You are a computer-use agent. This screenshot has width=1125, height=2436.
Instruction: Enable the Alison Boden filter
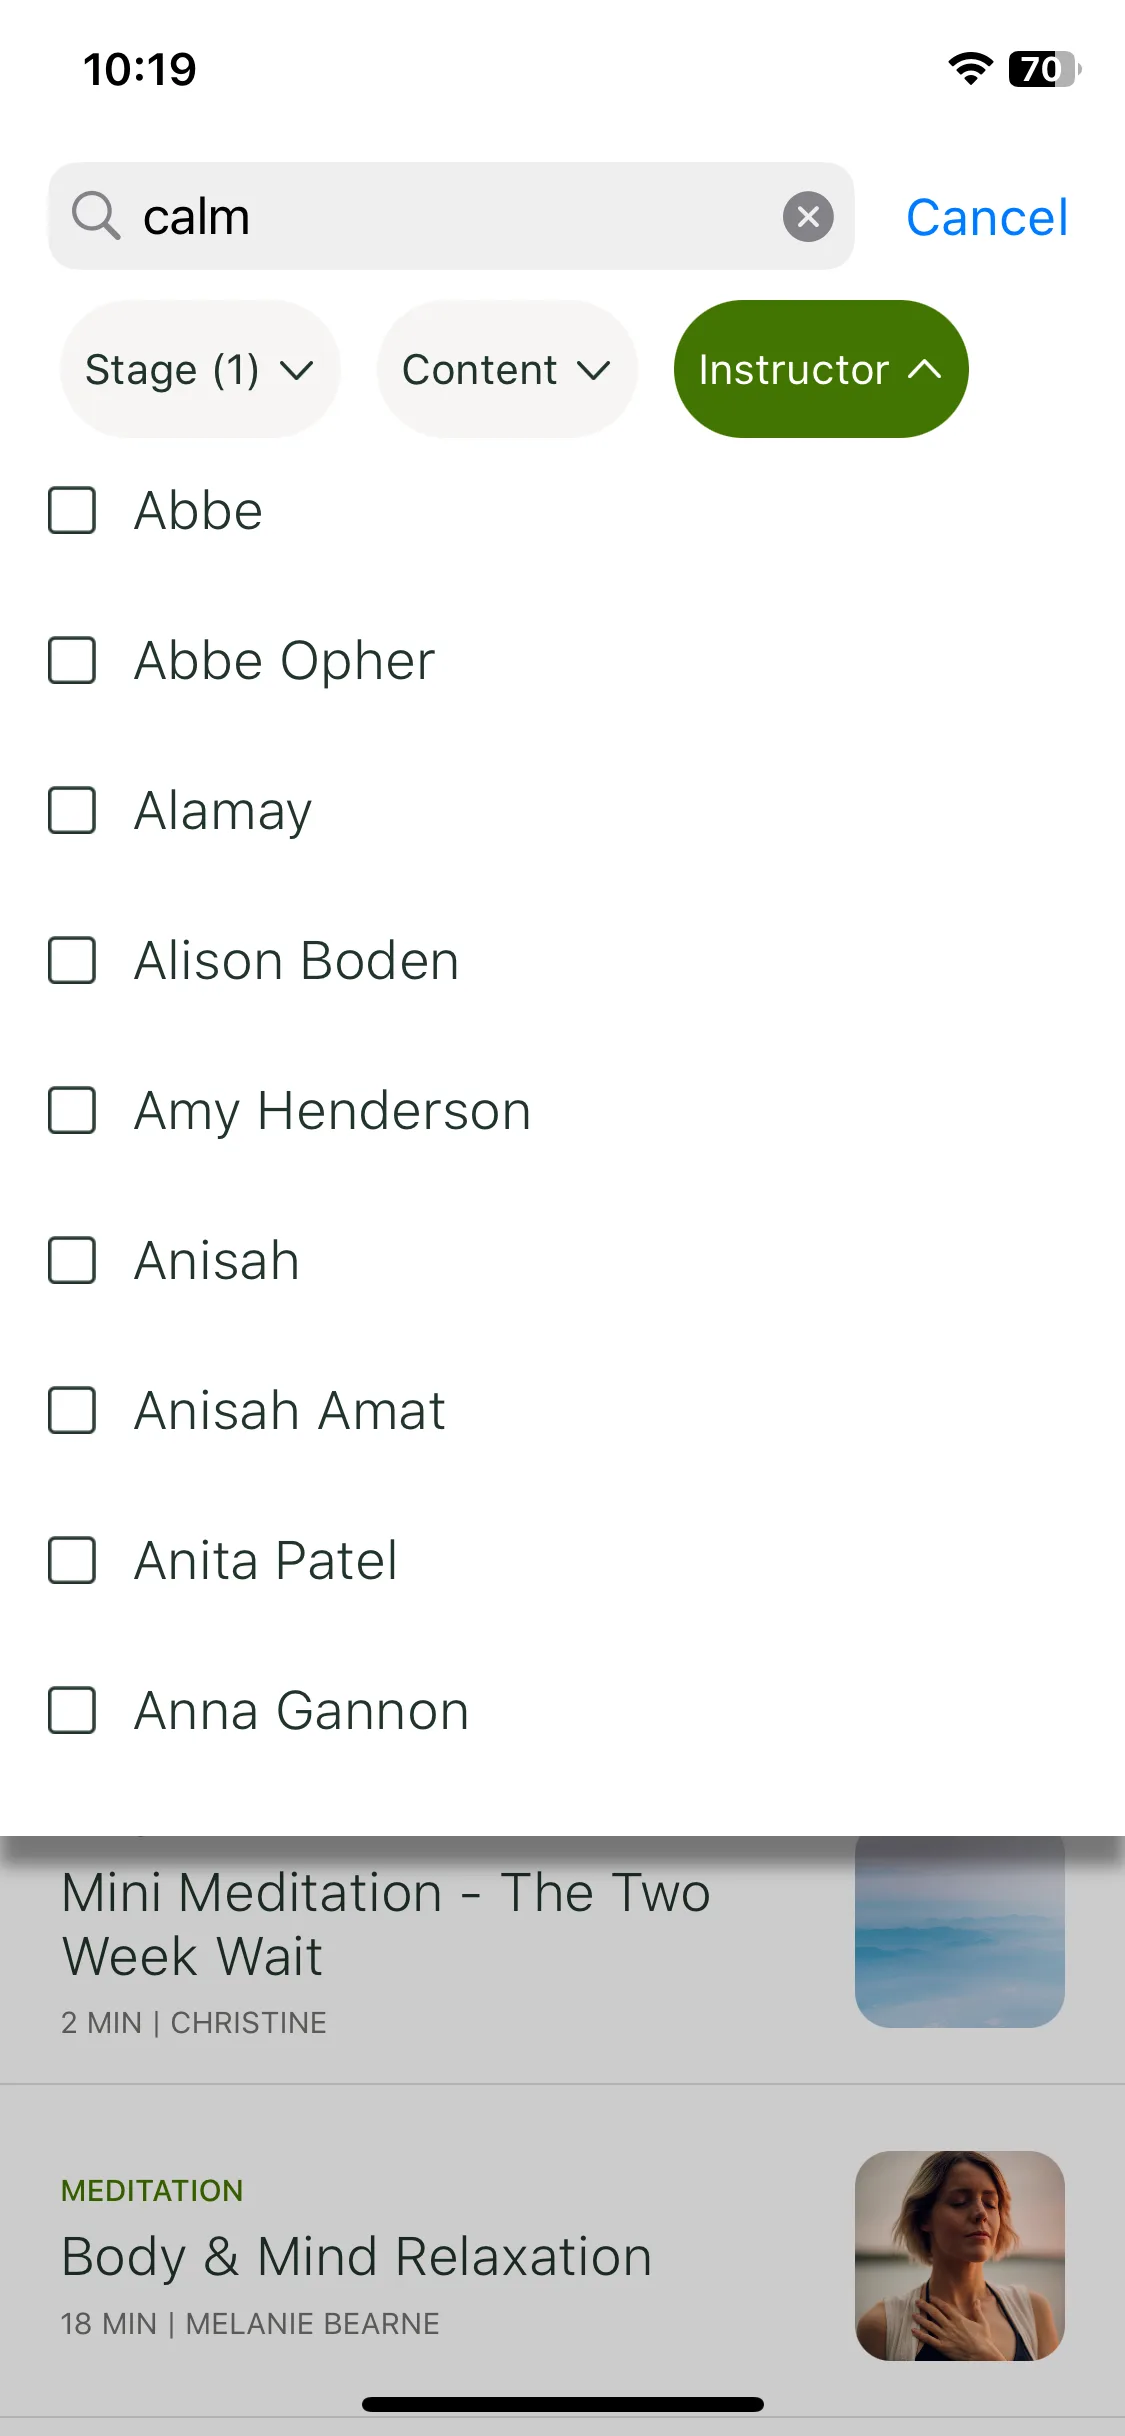[x=72, y=960]
